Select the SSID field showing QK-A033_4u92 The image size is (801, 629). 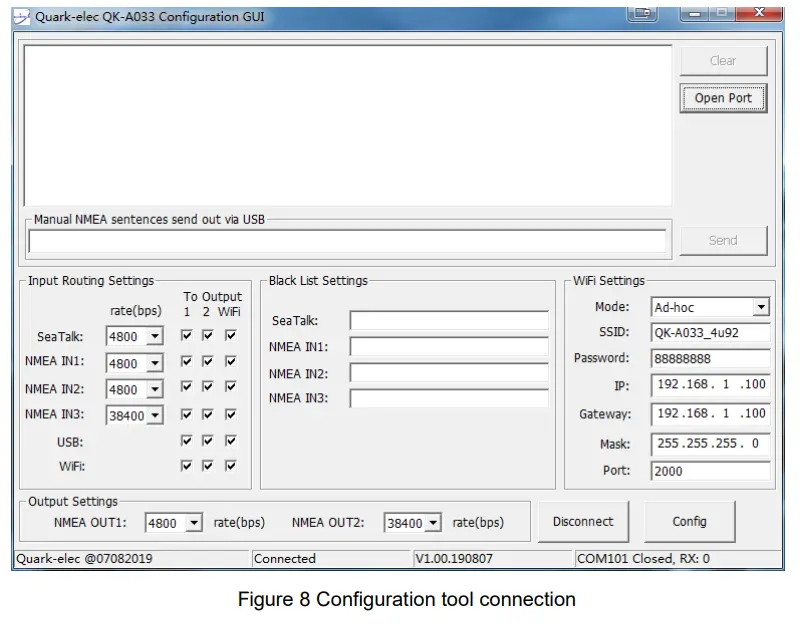(710, 331)
